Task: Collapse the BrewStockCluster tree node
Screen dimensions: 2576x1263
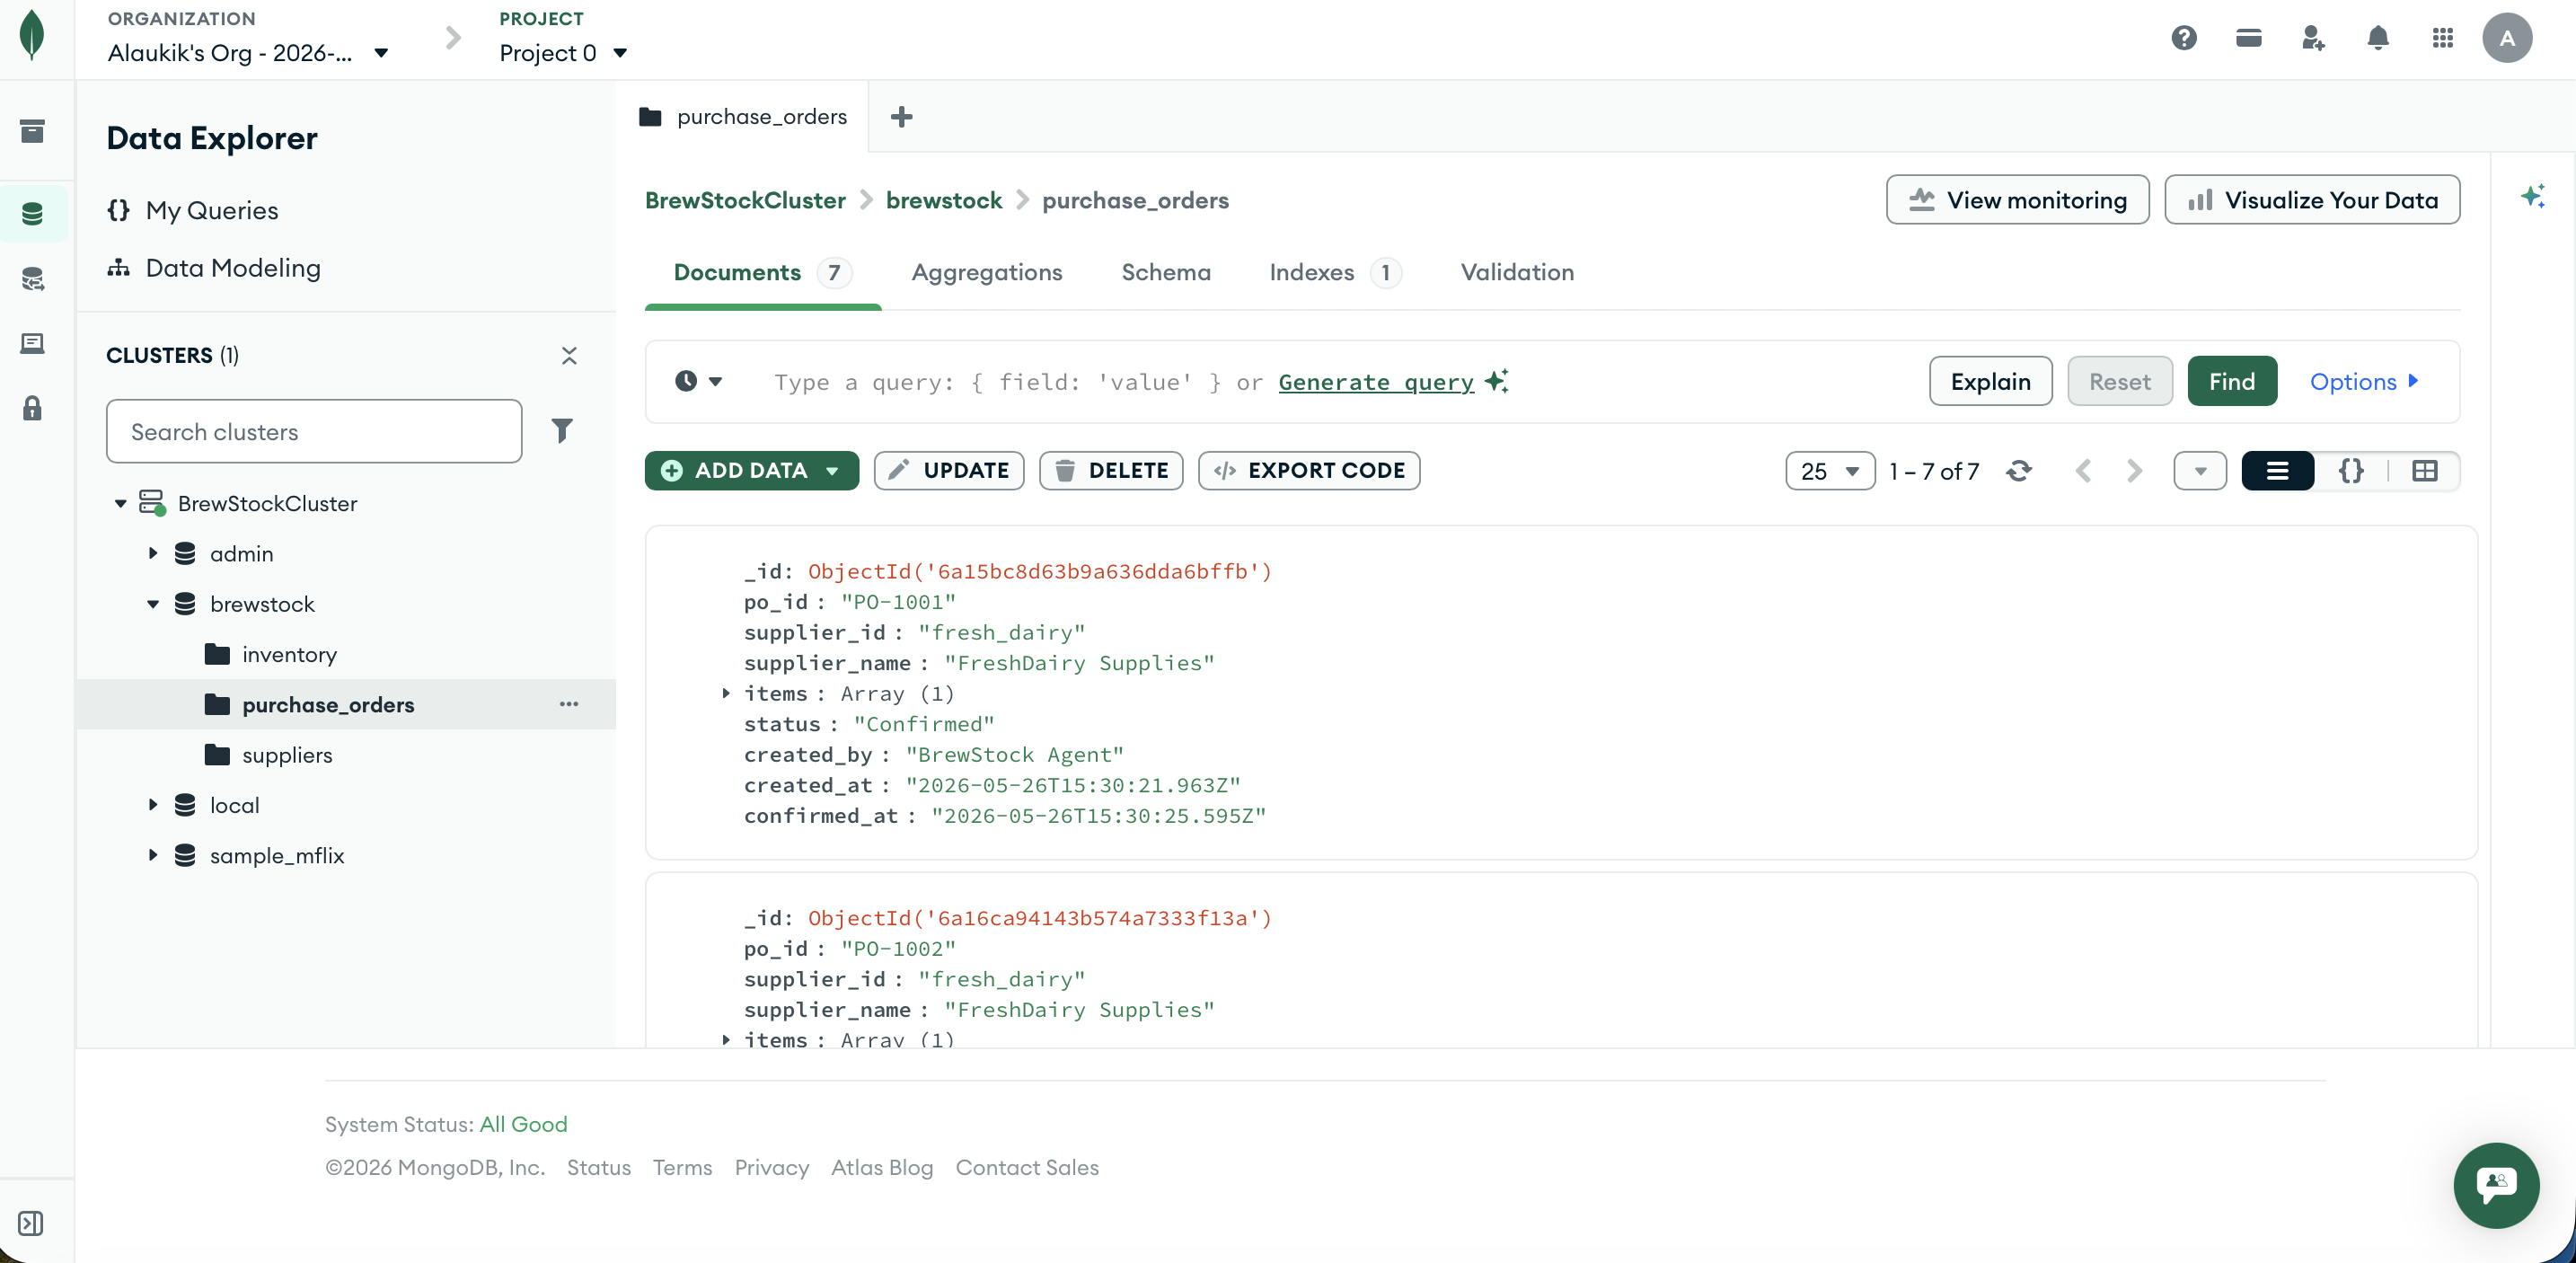Action: coord(121,504)
